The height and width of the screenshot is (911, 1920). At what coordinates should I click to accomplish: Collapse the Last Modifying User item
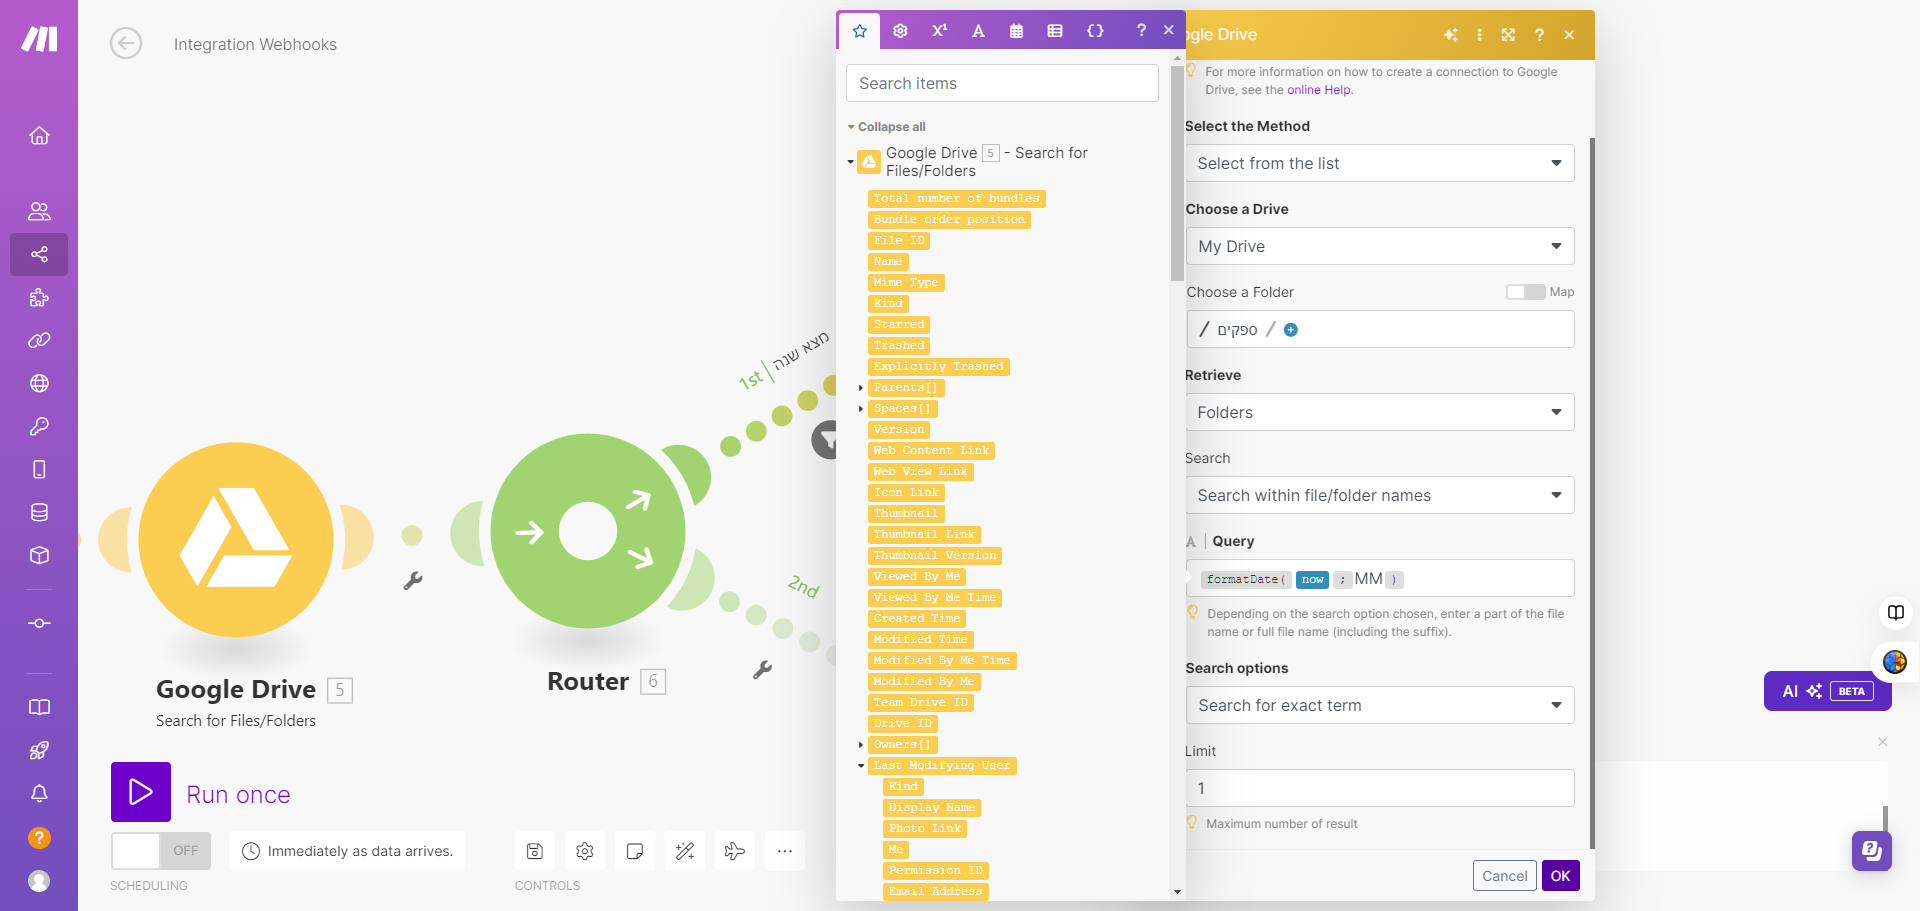(x=860, y=766)
